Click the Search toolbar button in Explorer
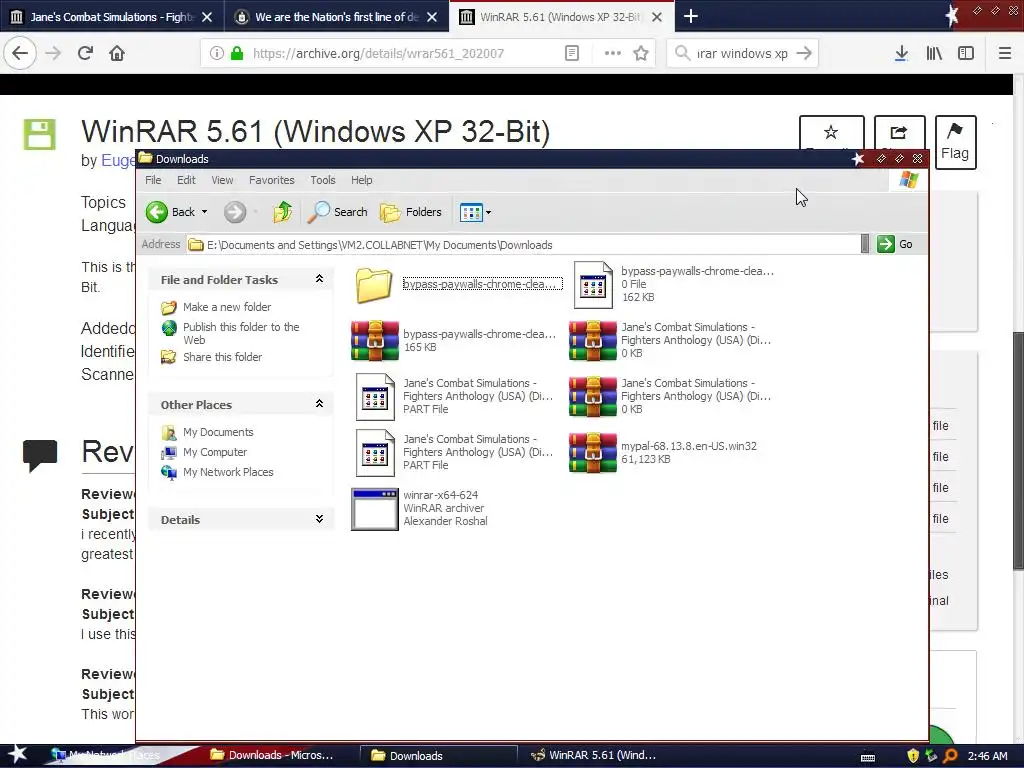Image resolution: width=1024 pixels, height=768 pixels. click(338, 212)
